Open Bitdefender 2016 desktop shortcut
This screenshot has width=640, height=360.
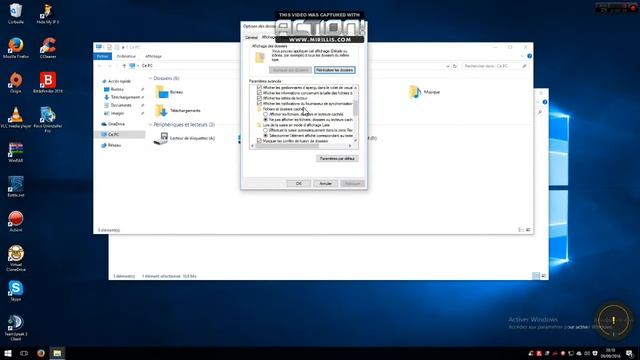click(48, 82)
